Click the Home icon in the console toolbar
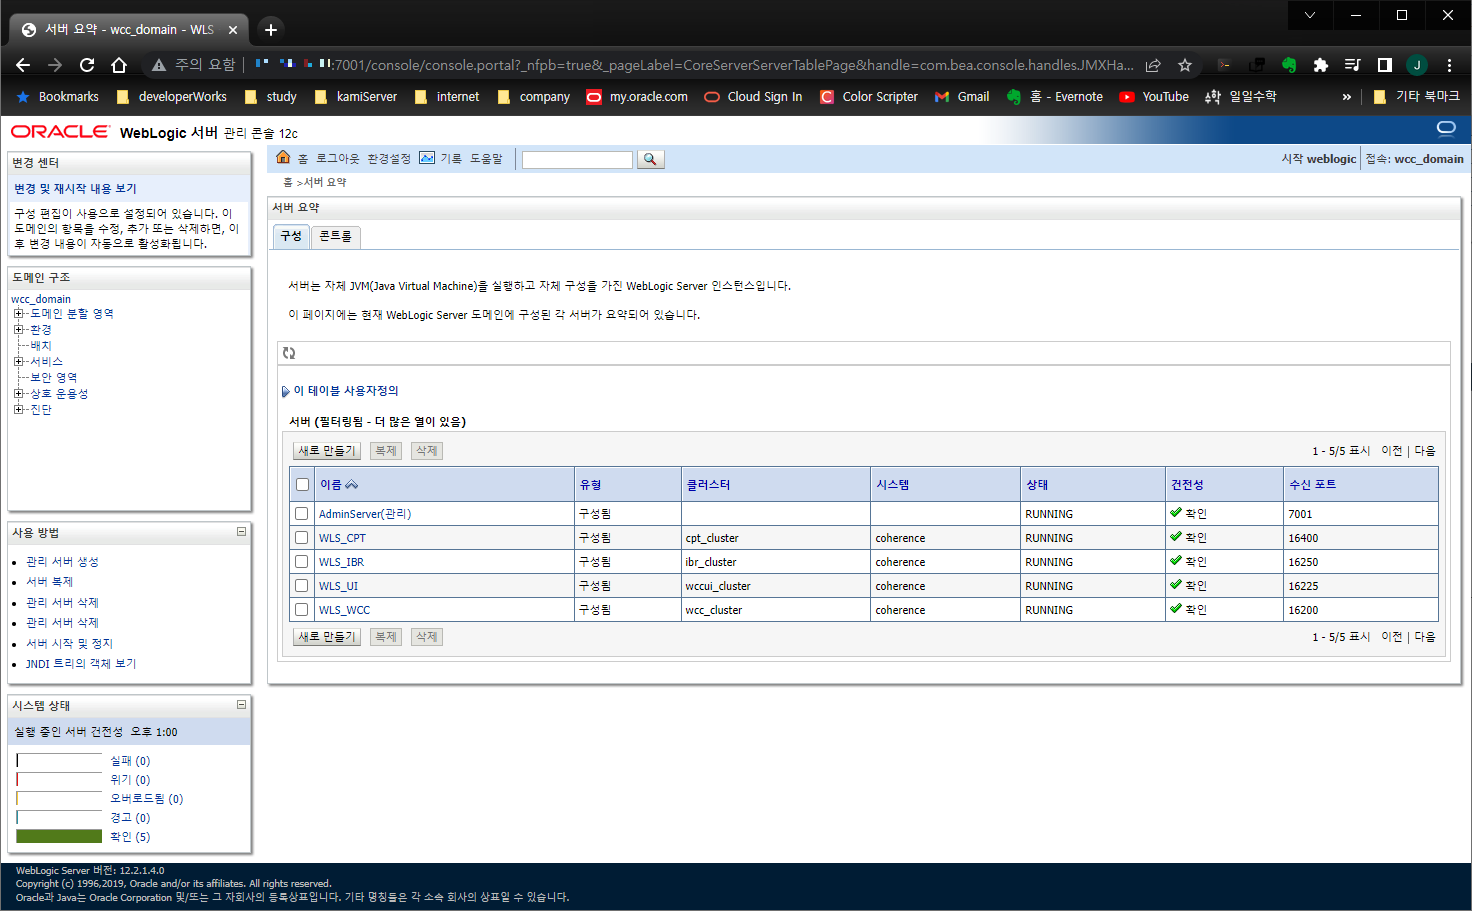This screenshot has width=1472, height=911. pos(283,158)
